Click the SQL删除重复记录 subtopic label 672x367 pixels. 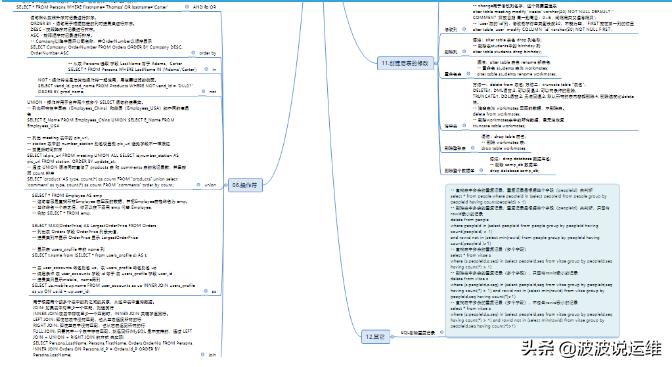[418, 332]
